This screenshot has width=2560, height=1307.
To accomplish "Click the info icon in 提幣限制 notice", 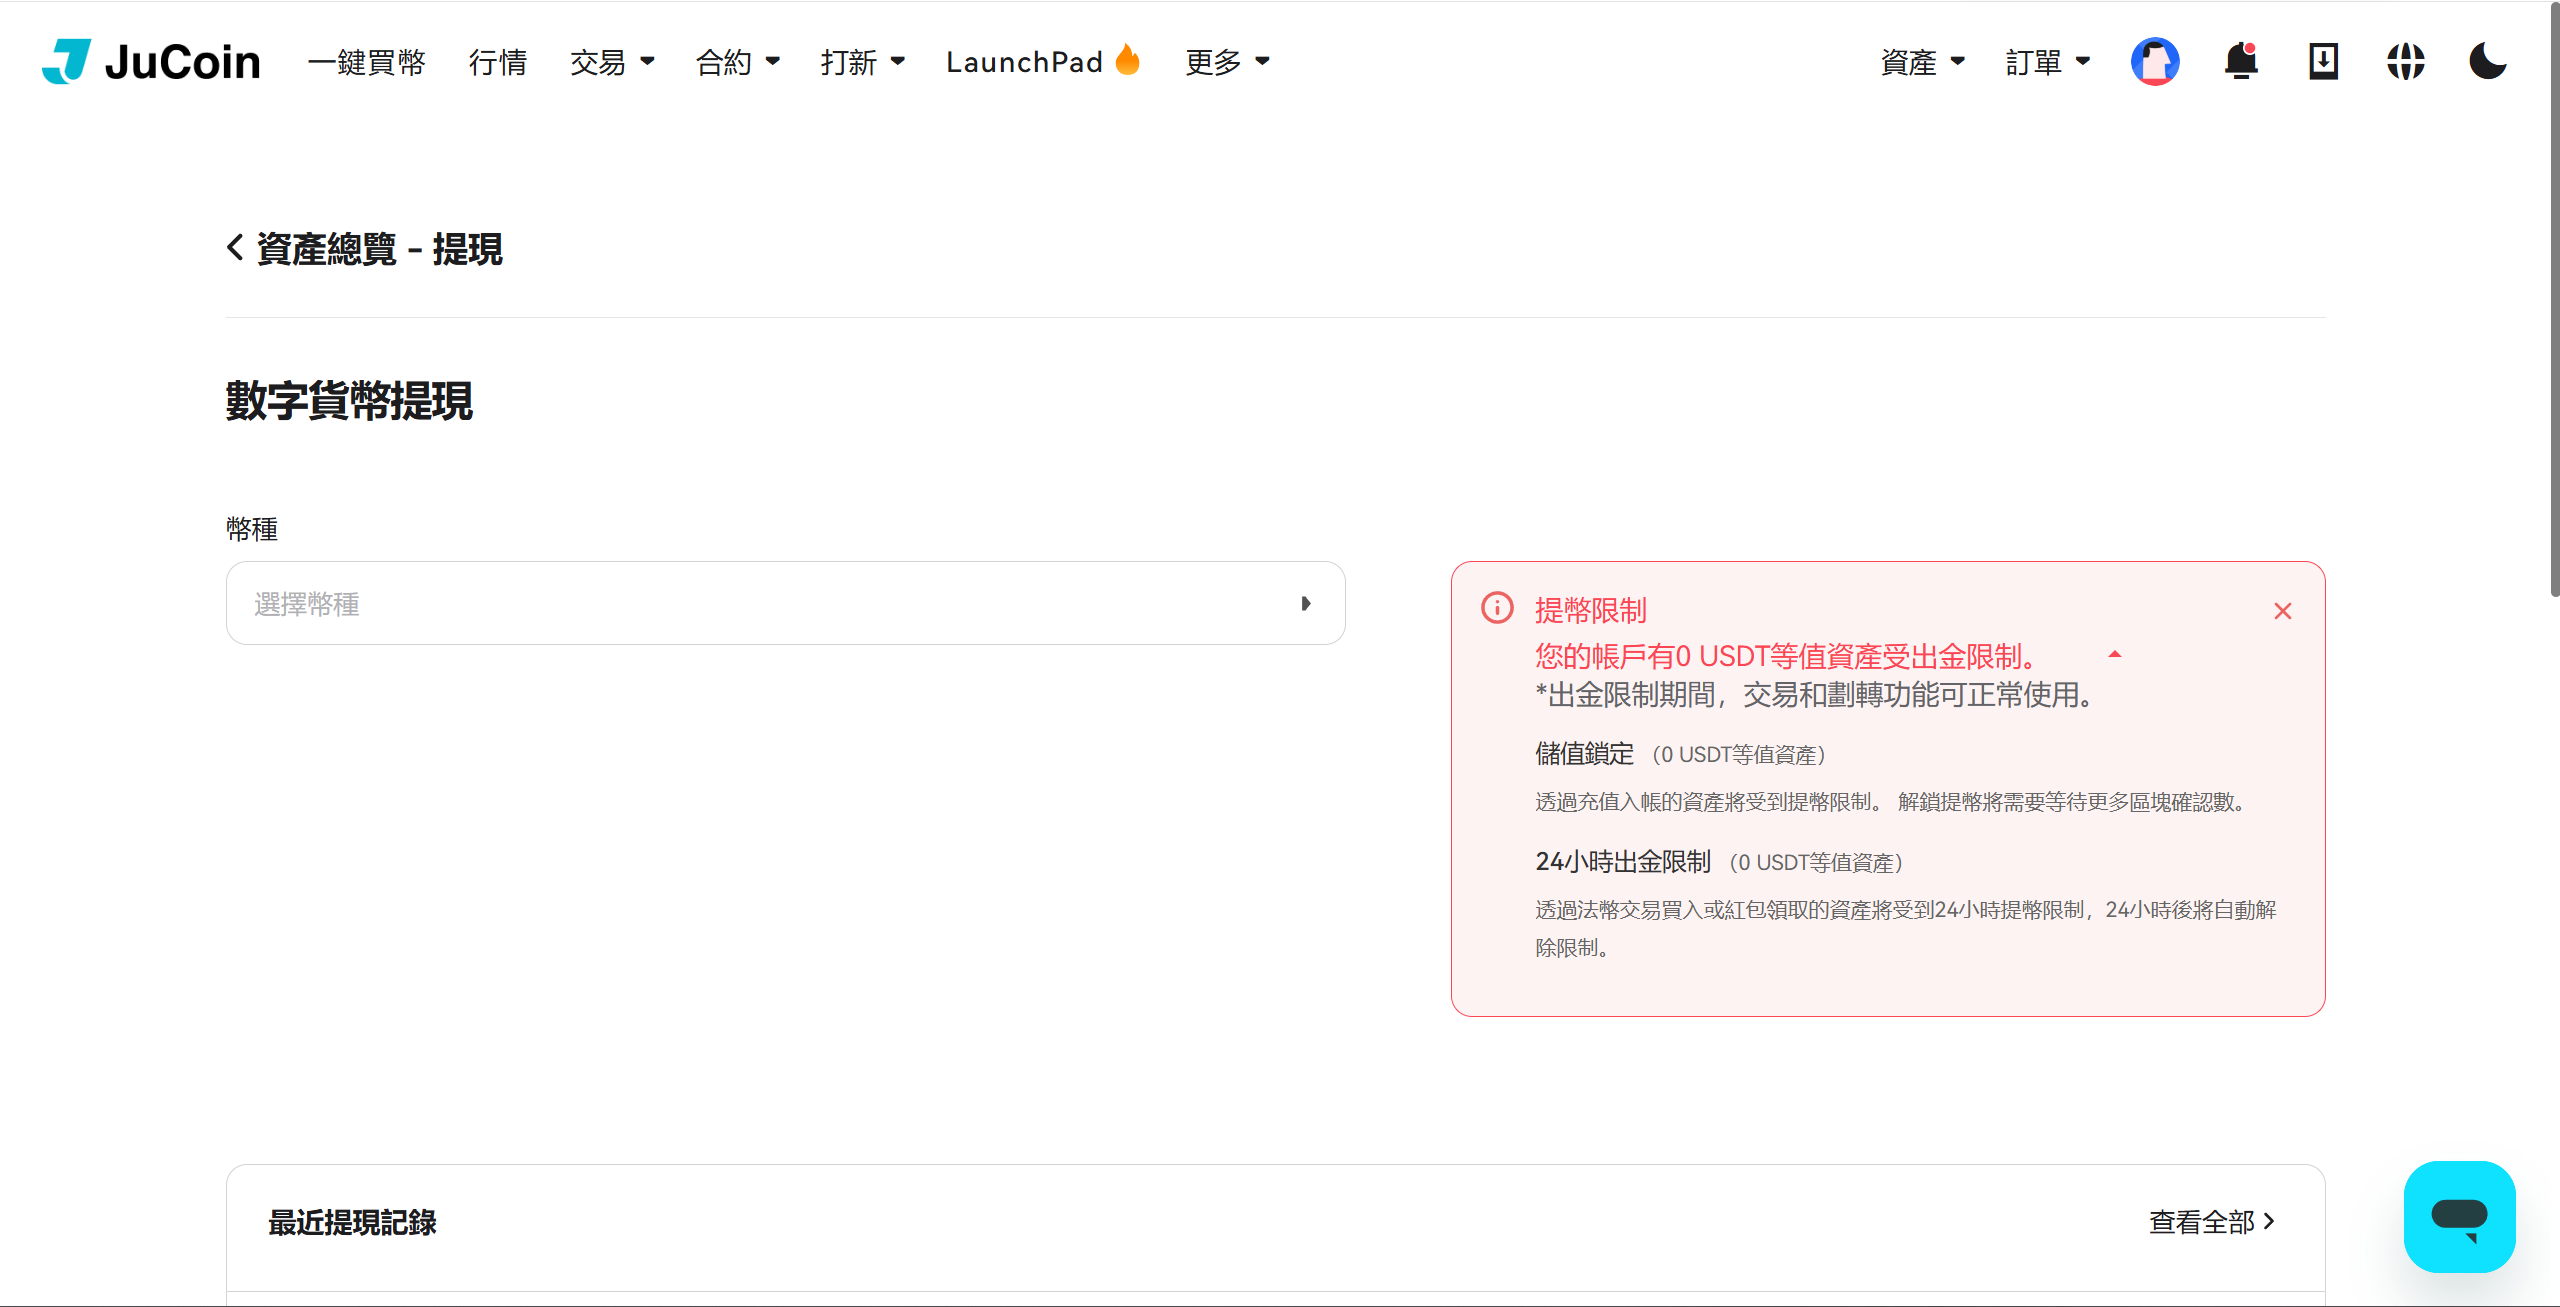I will (x=1497, y=608).
